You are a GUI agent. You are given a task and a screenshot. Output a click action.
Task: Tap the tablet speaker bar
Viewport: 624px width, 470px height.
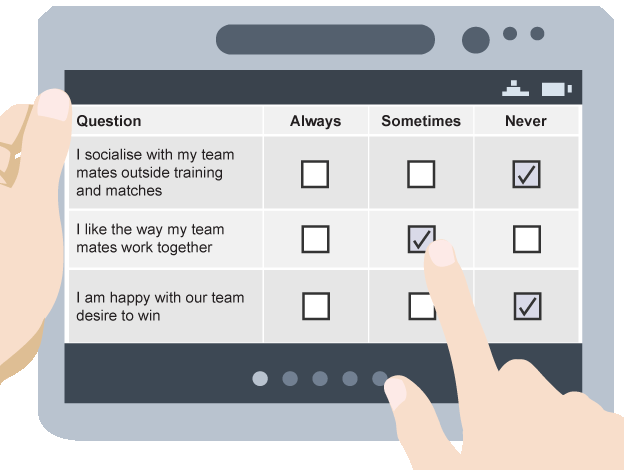[x=325, y=39]
